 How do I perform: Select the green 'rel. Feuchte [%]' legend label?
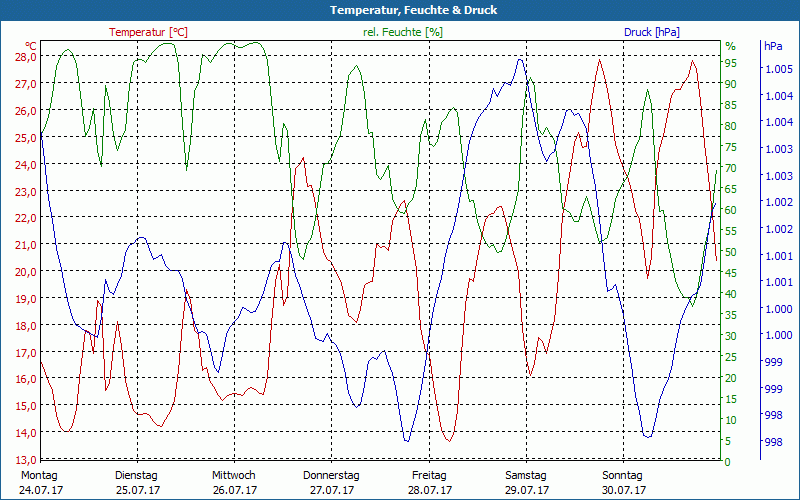(403, 32)
